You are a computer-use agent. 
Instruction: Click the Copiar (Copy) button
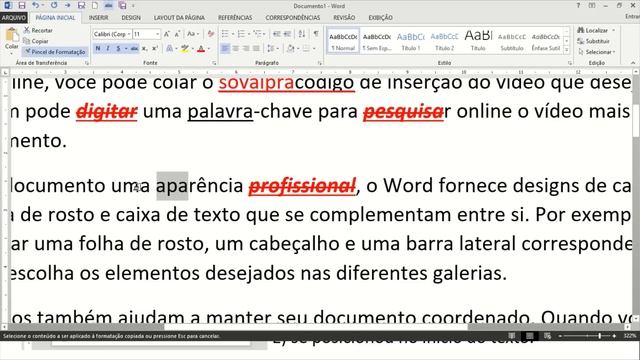coord(36,41)
